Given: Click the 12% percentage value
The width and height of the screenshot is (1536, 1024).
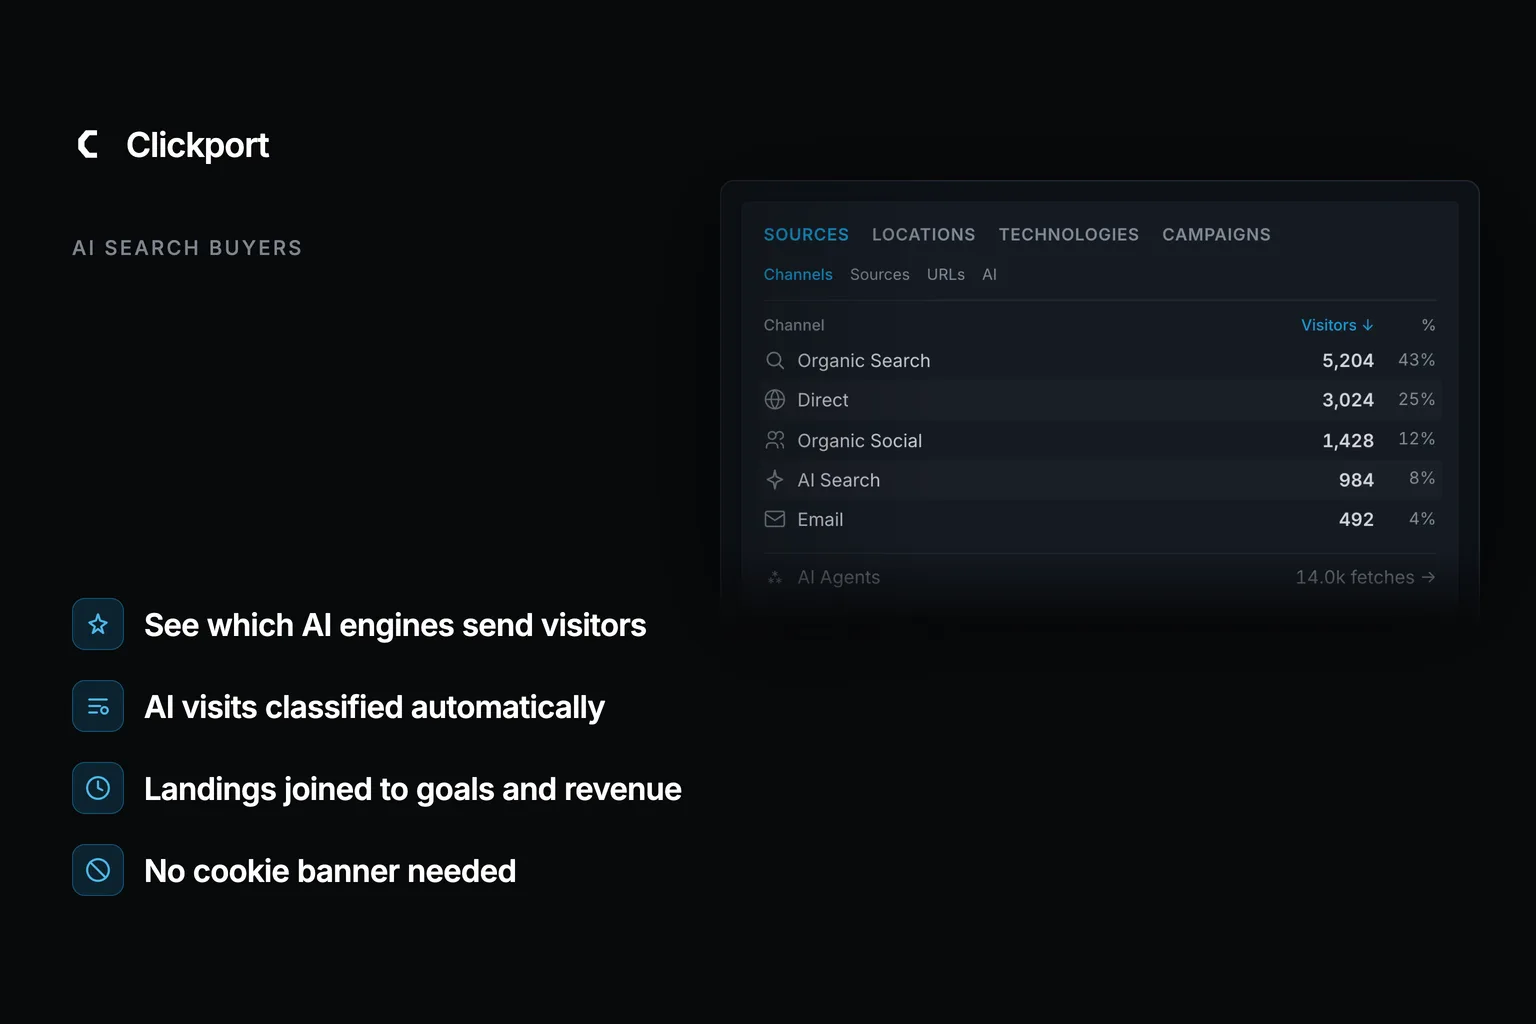Looking at the screenshot, I should pyautogui.click(x=1417, y=439).
